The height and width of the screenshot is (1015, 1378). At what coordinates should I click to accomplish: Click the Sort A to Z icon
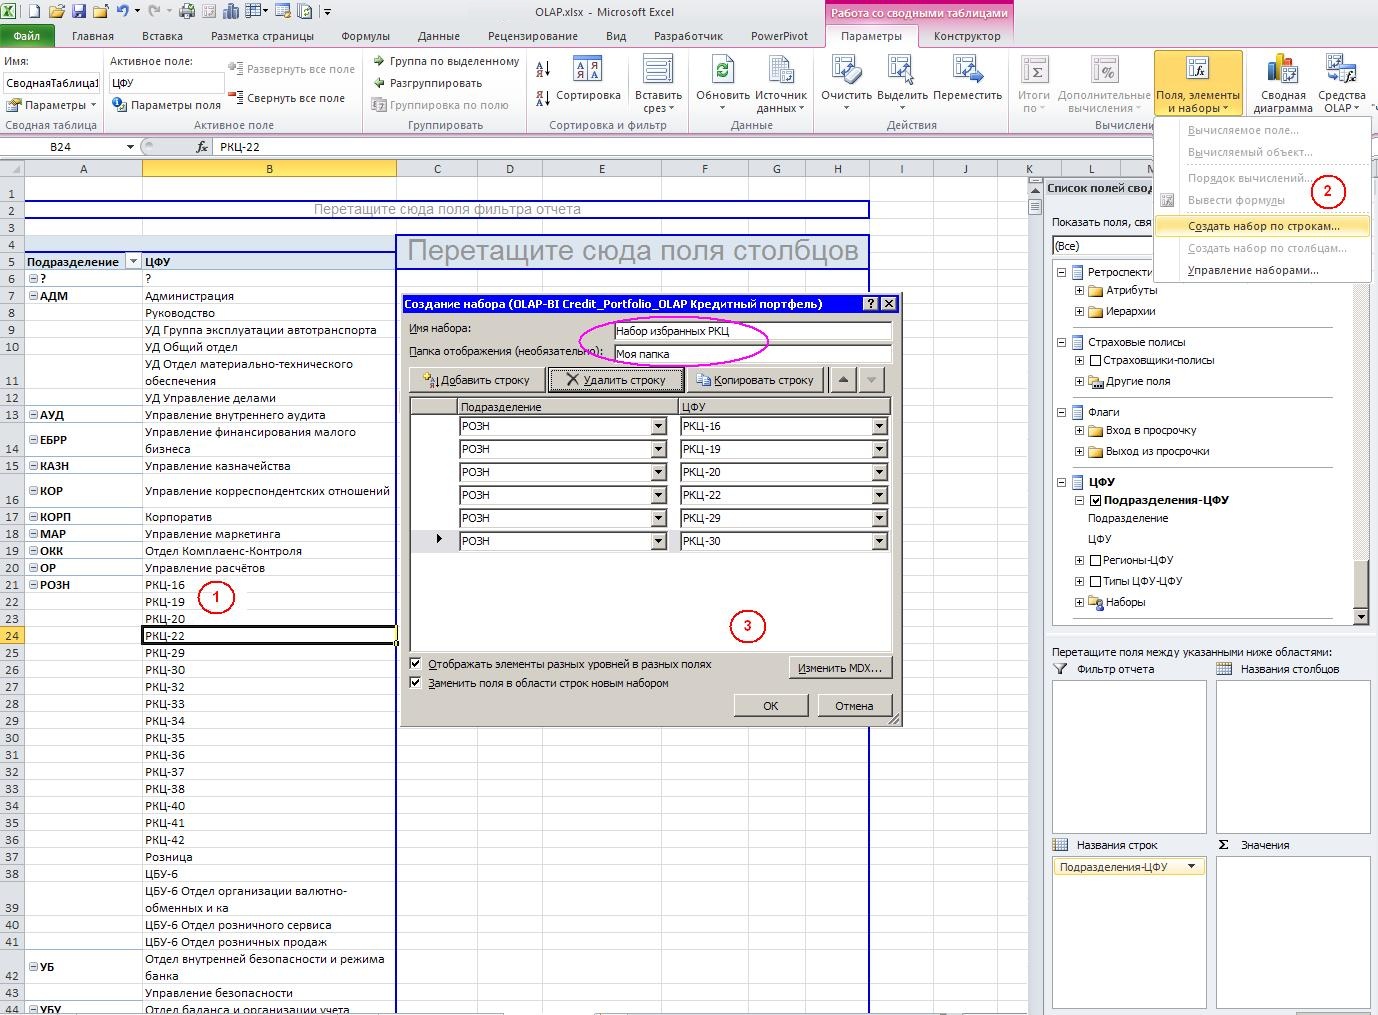point(543,69)
